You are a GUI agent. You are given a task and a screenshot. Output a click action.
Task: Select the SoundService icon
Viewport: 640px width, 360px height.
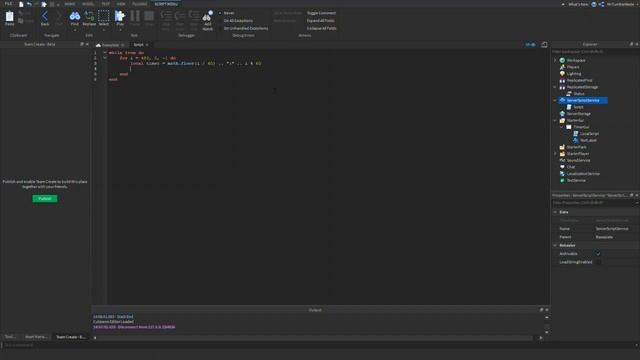click(562, 160)
